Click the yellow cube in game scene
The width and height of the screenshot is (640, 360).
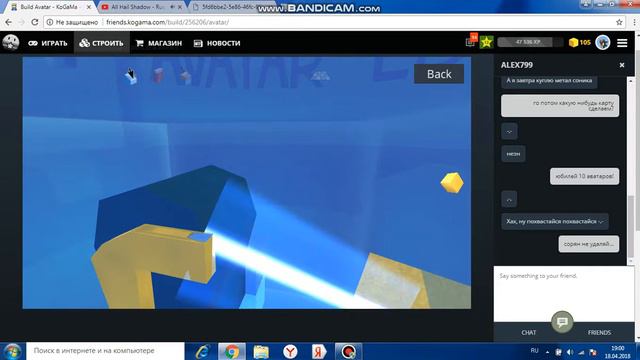pos(452,182)
